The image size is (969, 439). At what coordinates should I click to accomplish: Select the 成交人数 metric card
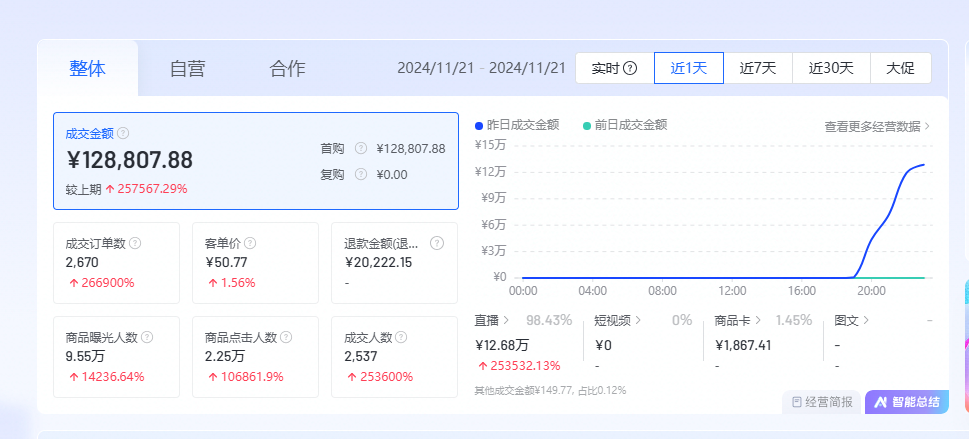(x=395, y=357)
